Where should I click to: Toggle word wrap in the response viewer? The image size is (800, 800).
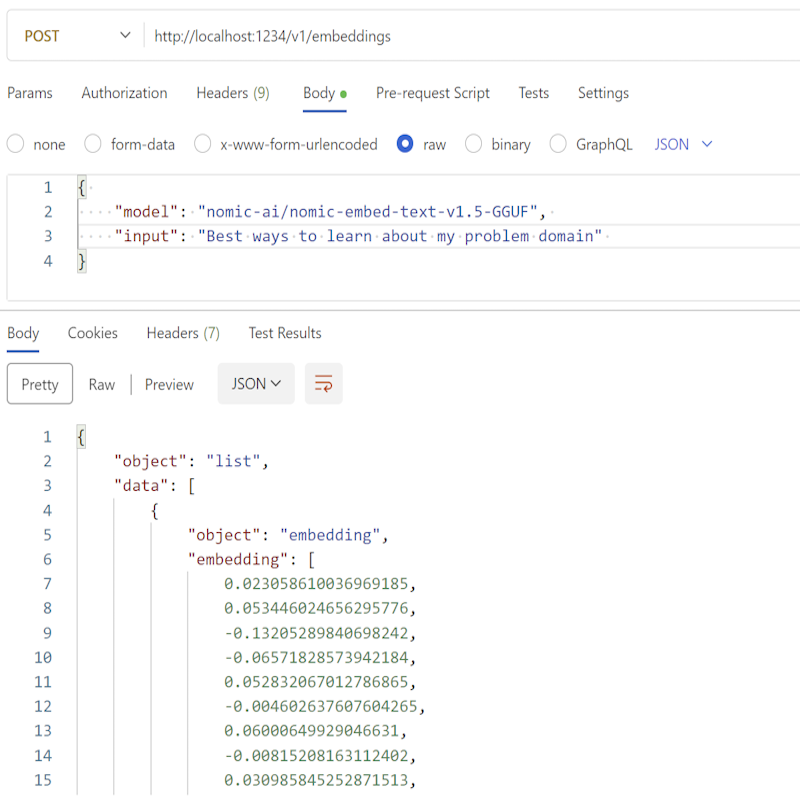tap(323, 384)
